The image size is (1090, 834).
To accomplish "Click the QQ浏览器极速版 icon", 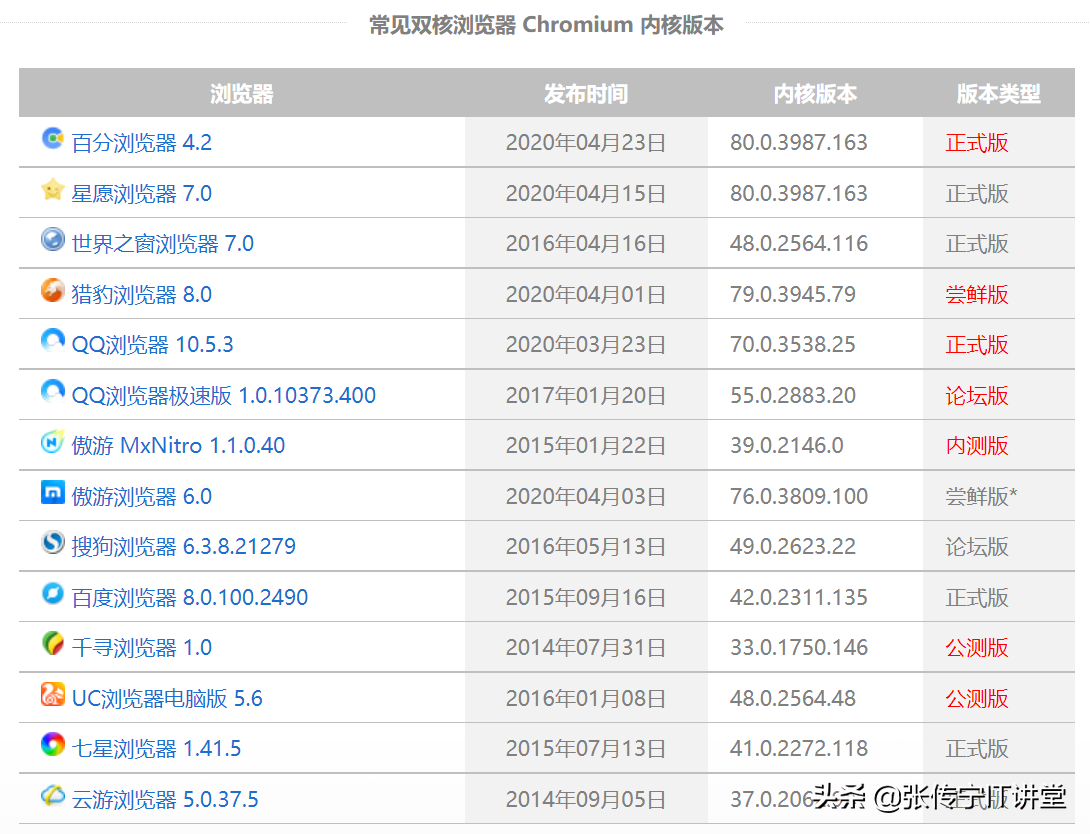I will [53, 391].
